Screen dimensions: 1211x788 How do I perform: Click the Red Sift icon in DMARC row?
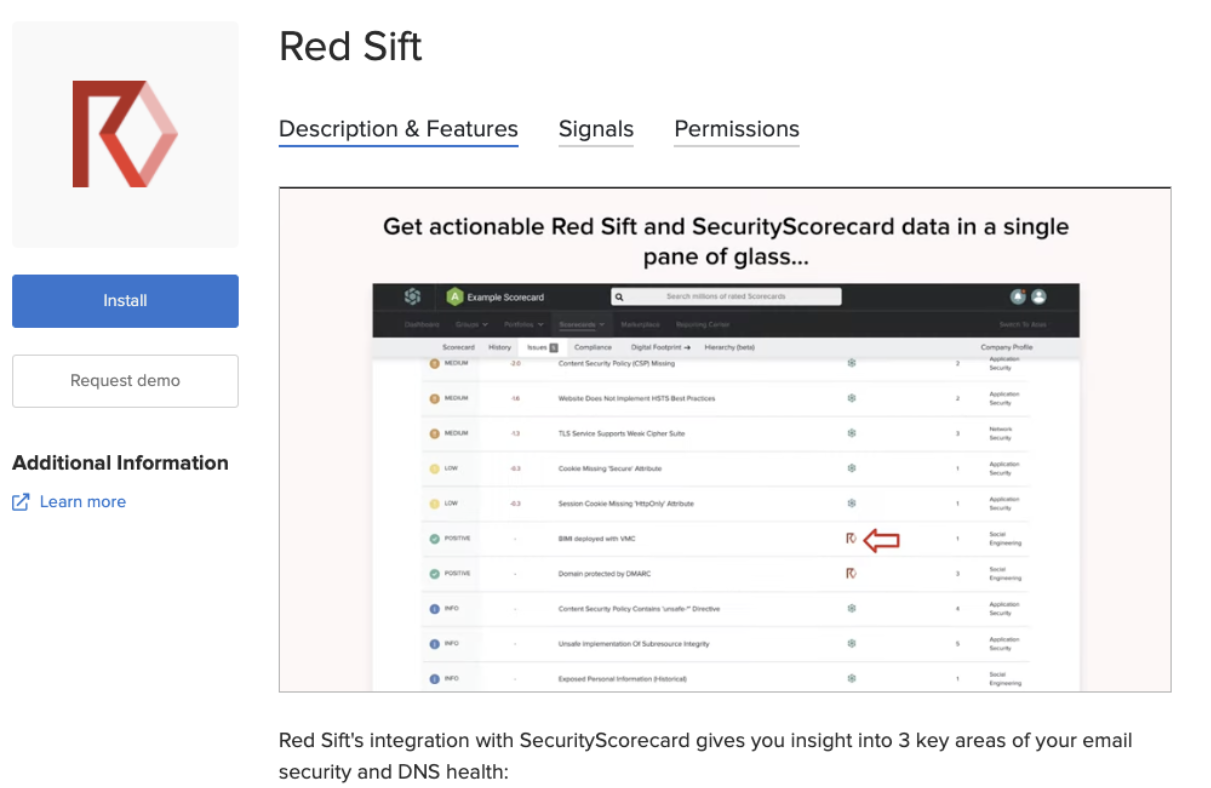pos(851,573)
